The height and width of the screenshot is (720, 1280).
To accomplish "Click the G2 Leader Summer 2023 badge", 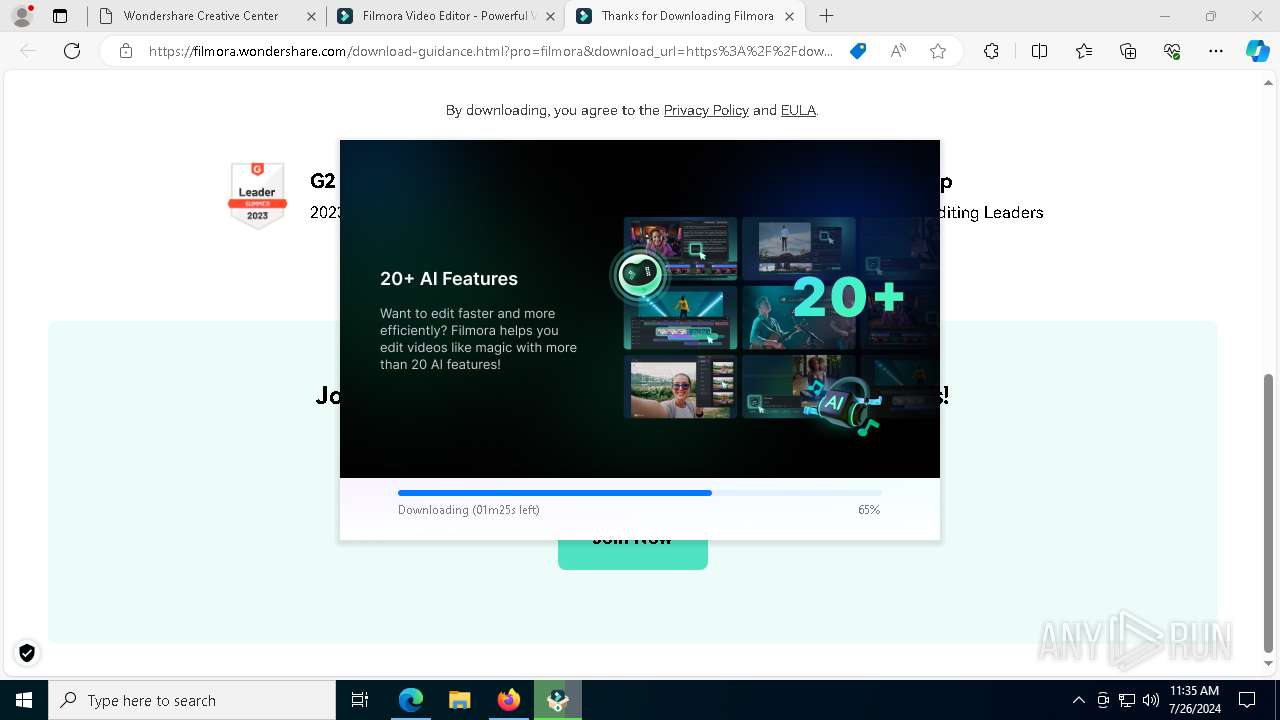I will click(258, 195).
